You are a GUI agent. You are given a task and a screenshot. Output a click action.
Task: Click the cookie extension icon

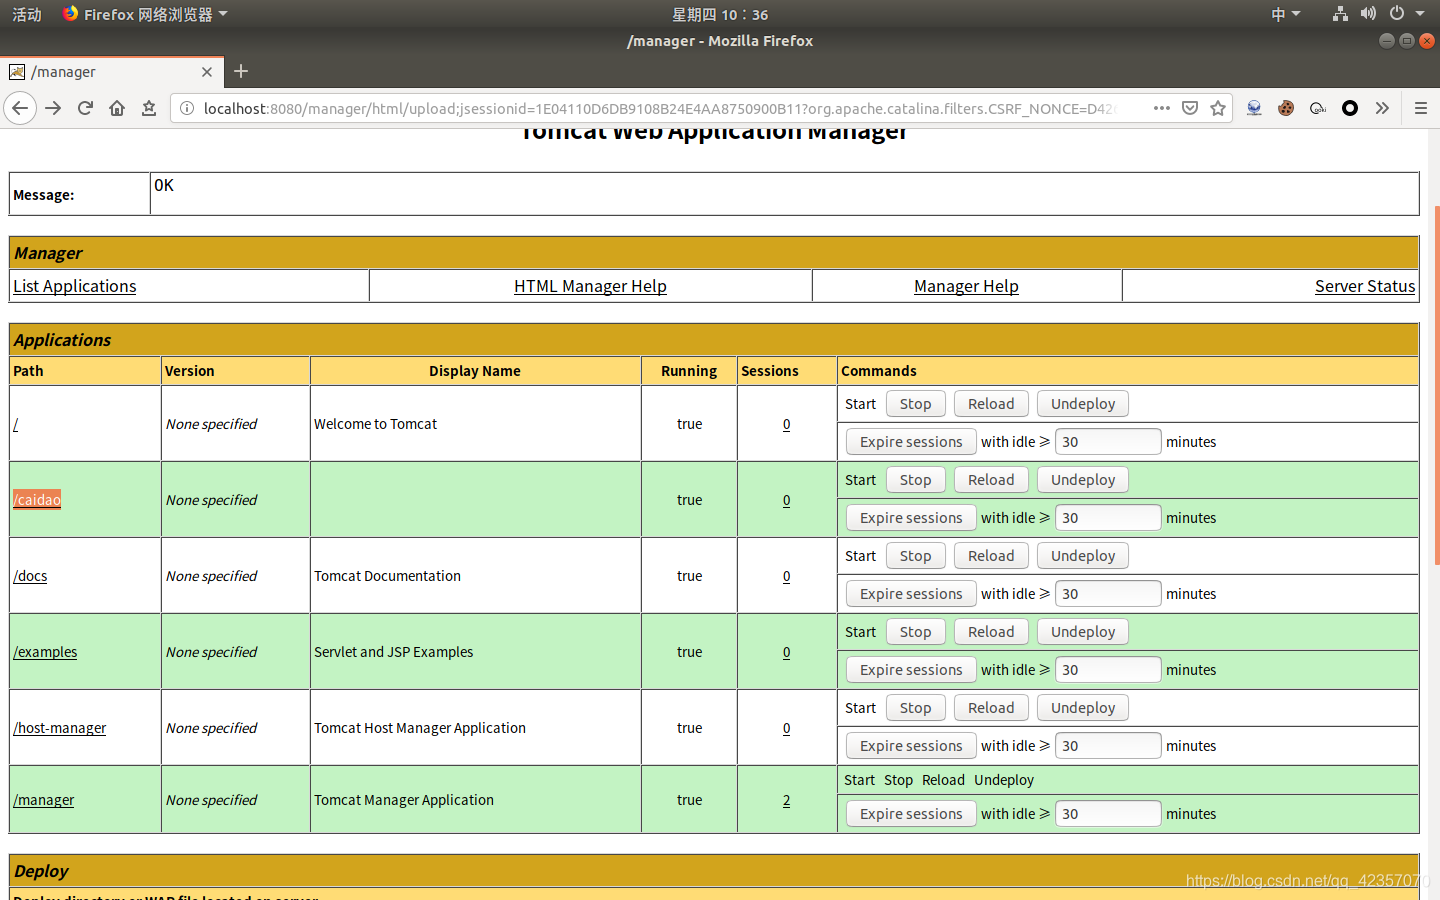pyautogui.click(x=1286, y=108)
